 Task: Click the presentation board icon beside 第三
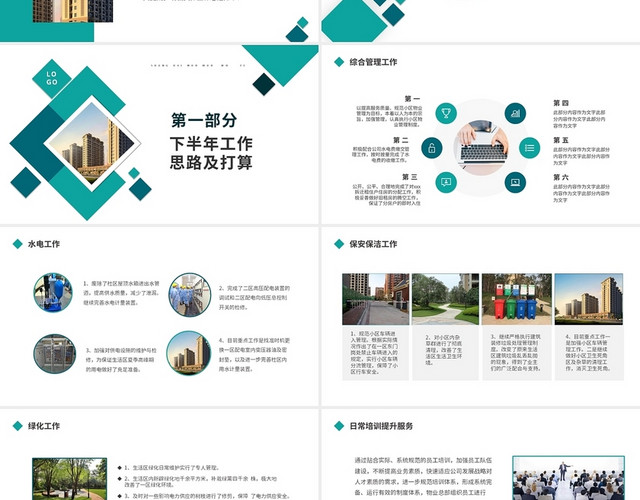click(446, 182)
